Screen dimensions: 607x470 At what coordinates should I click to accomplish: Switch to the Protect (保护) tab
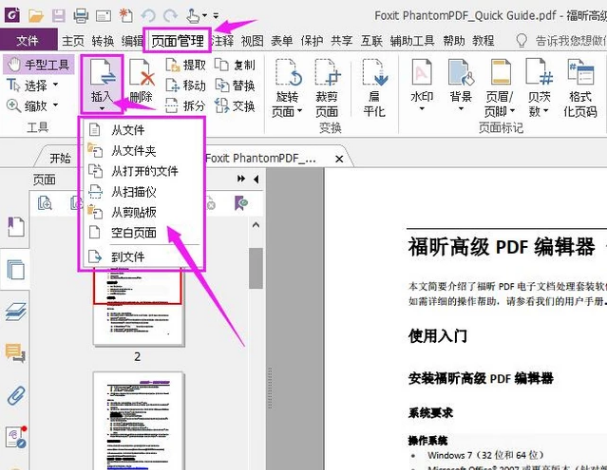[x=312, y=40]
